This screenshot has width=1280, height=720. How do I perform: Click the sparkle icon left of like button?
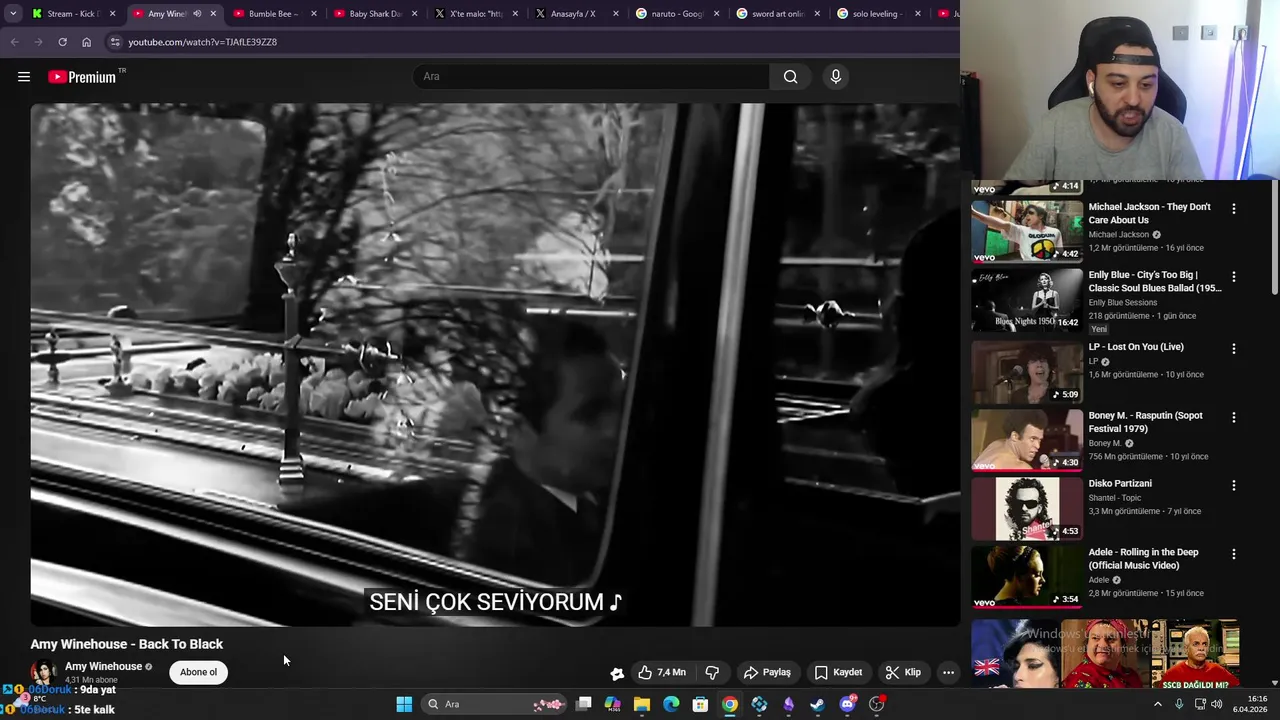pyautogui.click(x=617, y=673)
